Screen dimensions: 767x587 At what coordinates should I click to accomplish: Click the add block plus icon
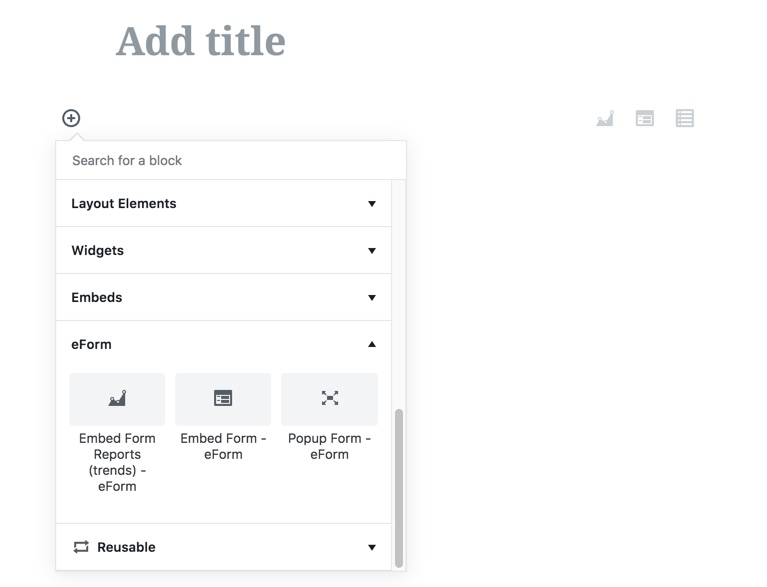(x=71, y=118)
